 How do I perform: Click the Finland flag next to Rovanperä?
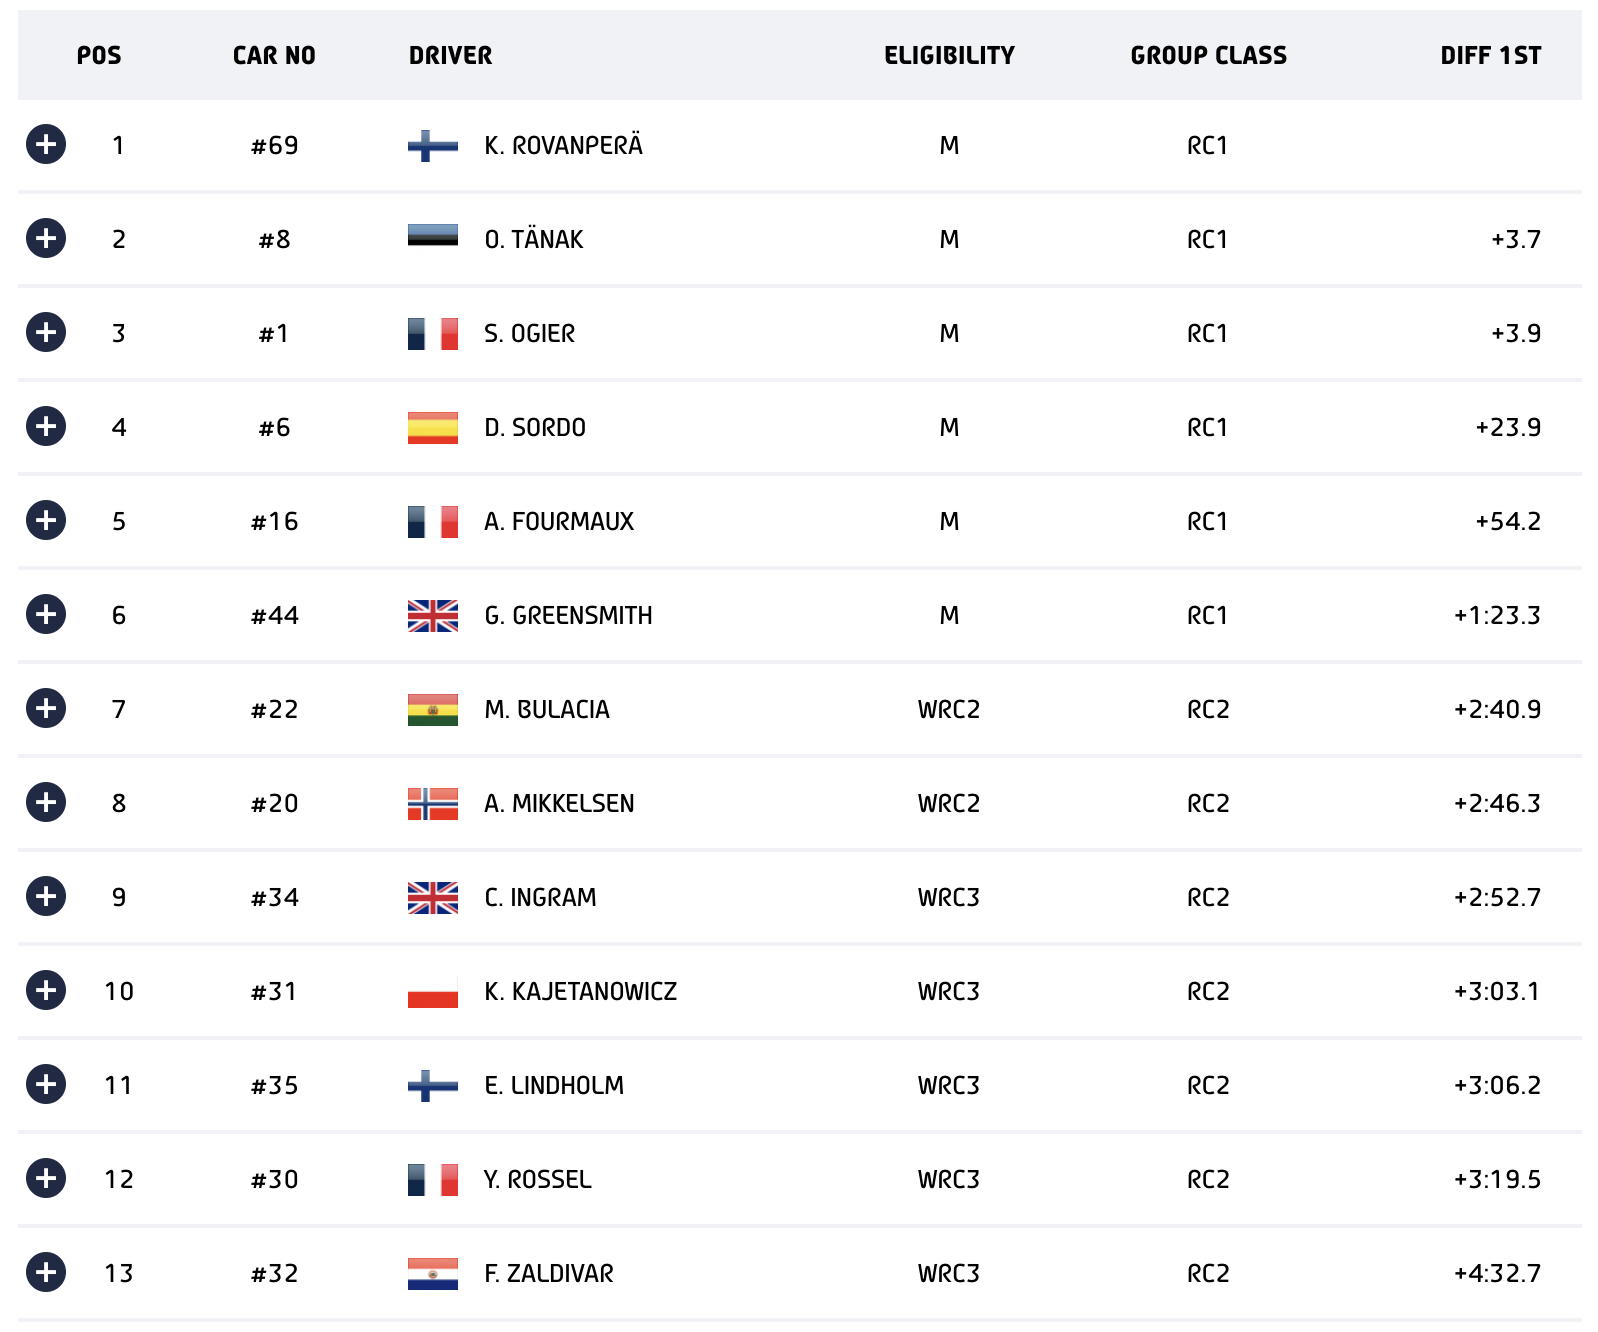click(433, 146)
